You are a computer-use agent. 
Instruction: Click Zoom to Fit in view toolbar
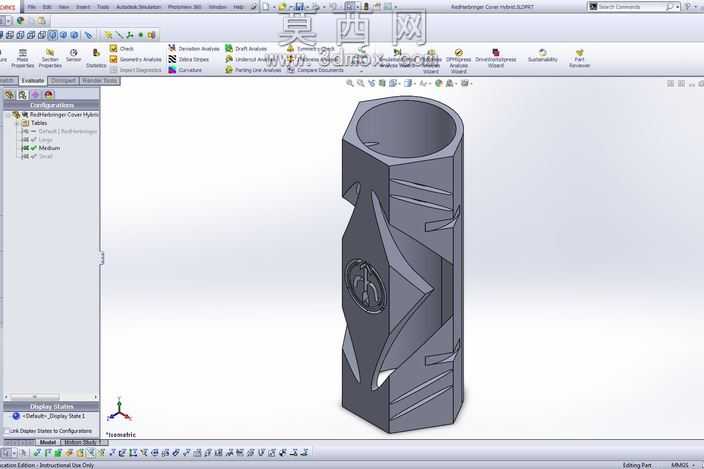[x=350, y=83]
